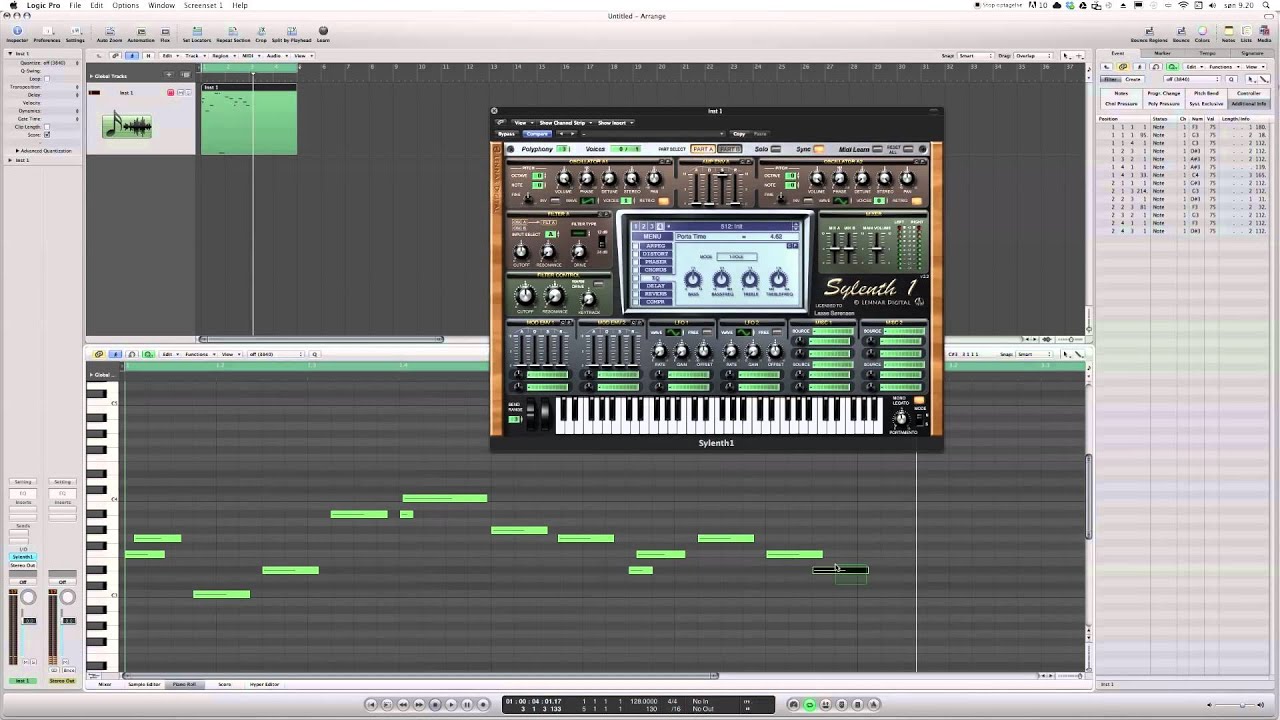Switch to the Mixer tab
This screenshot has width=1280, height=720.
coord(105,684)
